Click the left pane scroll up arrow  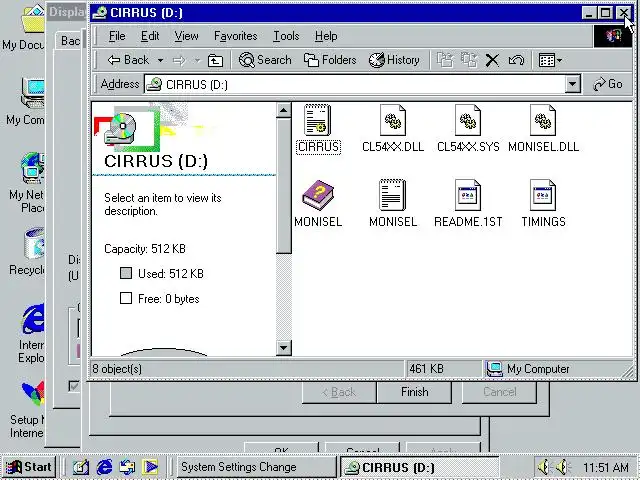point(284,110)
